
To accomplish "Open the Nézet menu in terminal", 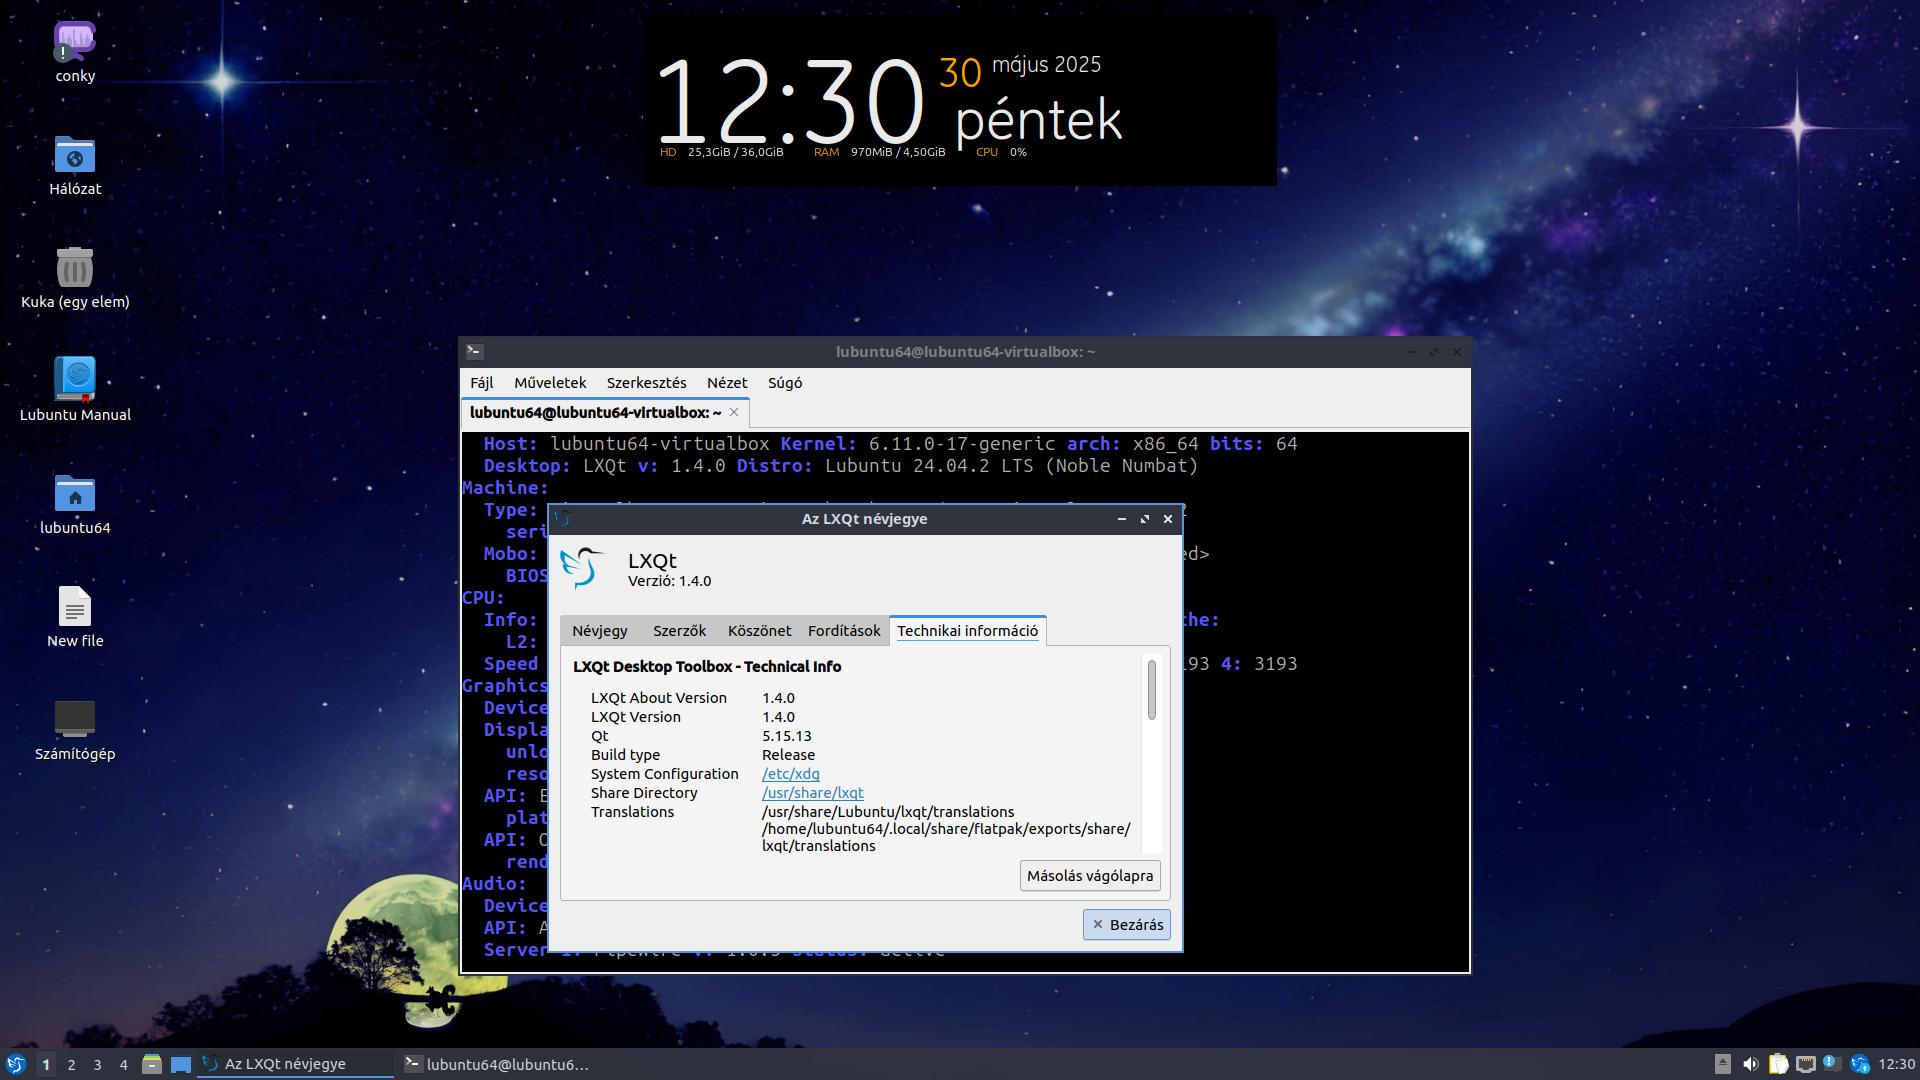I will 727,383.
